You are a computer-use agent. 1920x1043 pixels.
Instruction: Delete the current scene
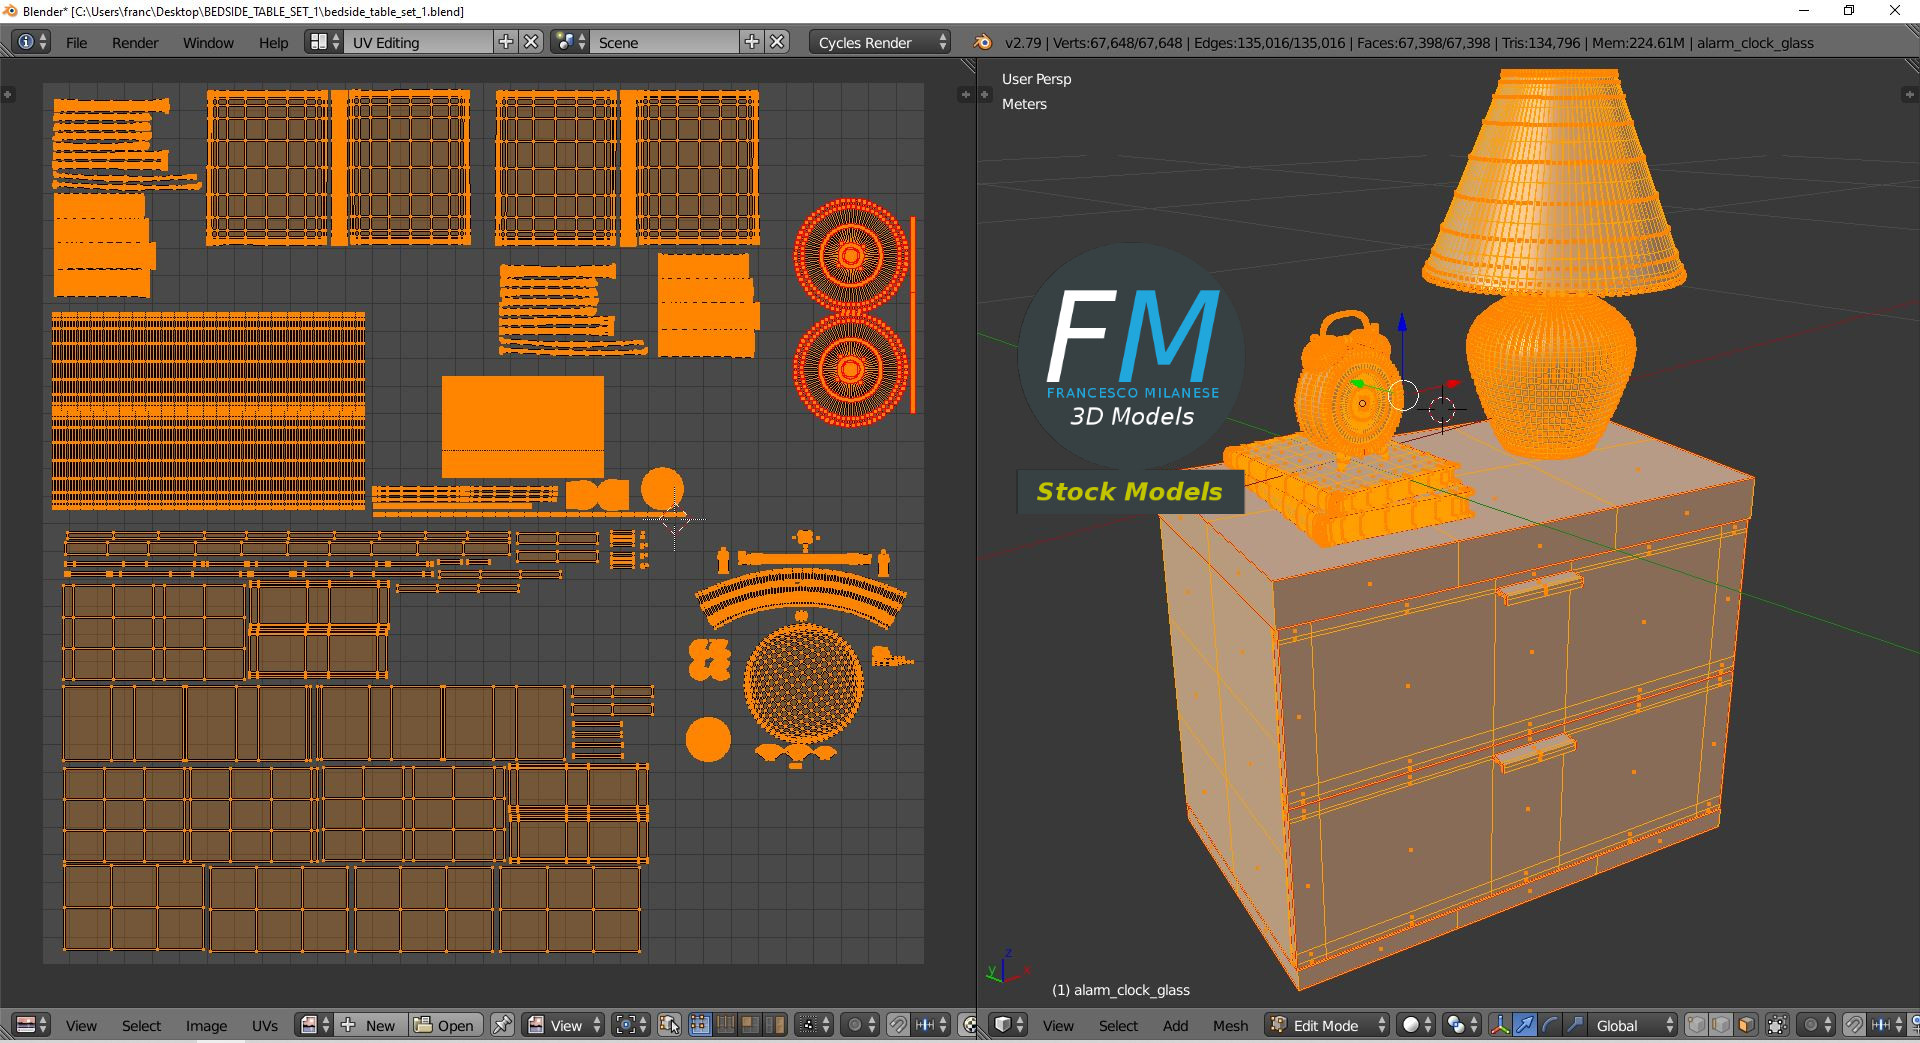(x=778, y=42)
